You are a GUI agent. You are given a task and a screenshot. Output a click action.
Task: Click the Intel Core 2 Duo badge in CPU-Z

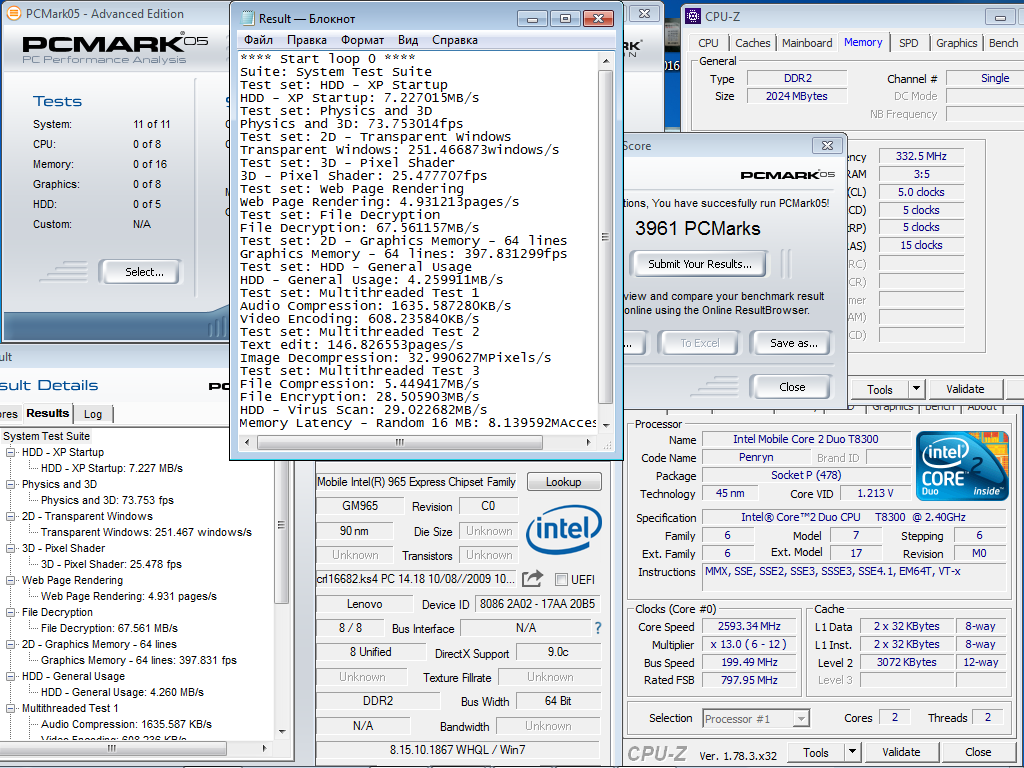coord(962,466)
